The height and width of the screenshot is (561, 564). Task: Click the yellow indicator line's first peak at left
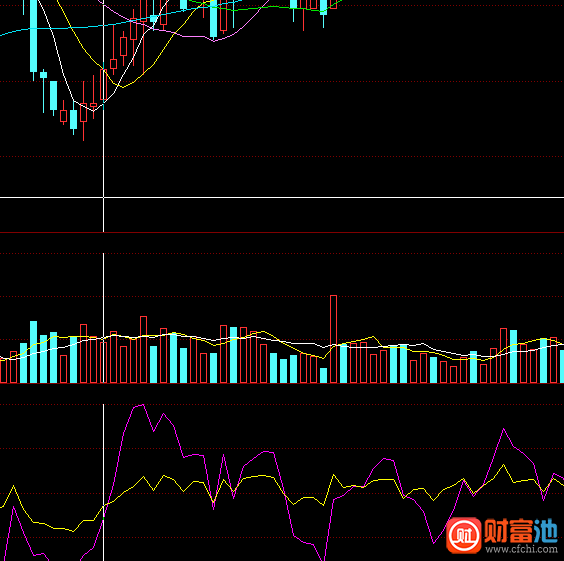click(x=13, y=486)
